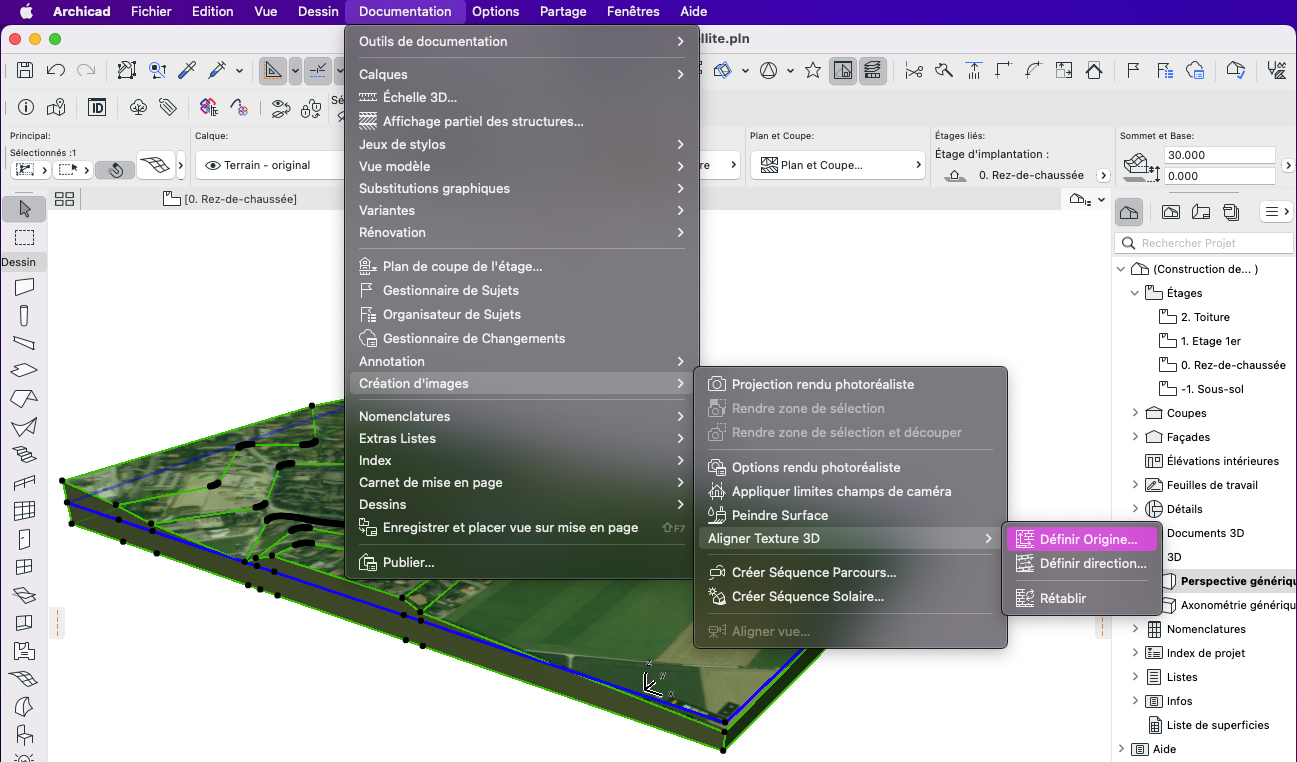Click the ID element button
This screenshot has width=1297, height=762.
pyautogui.click(x=97, y=107)
